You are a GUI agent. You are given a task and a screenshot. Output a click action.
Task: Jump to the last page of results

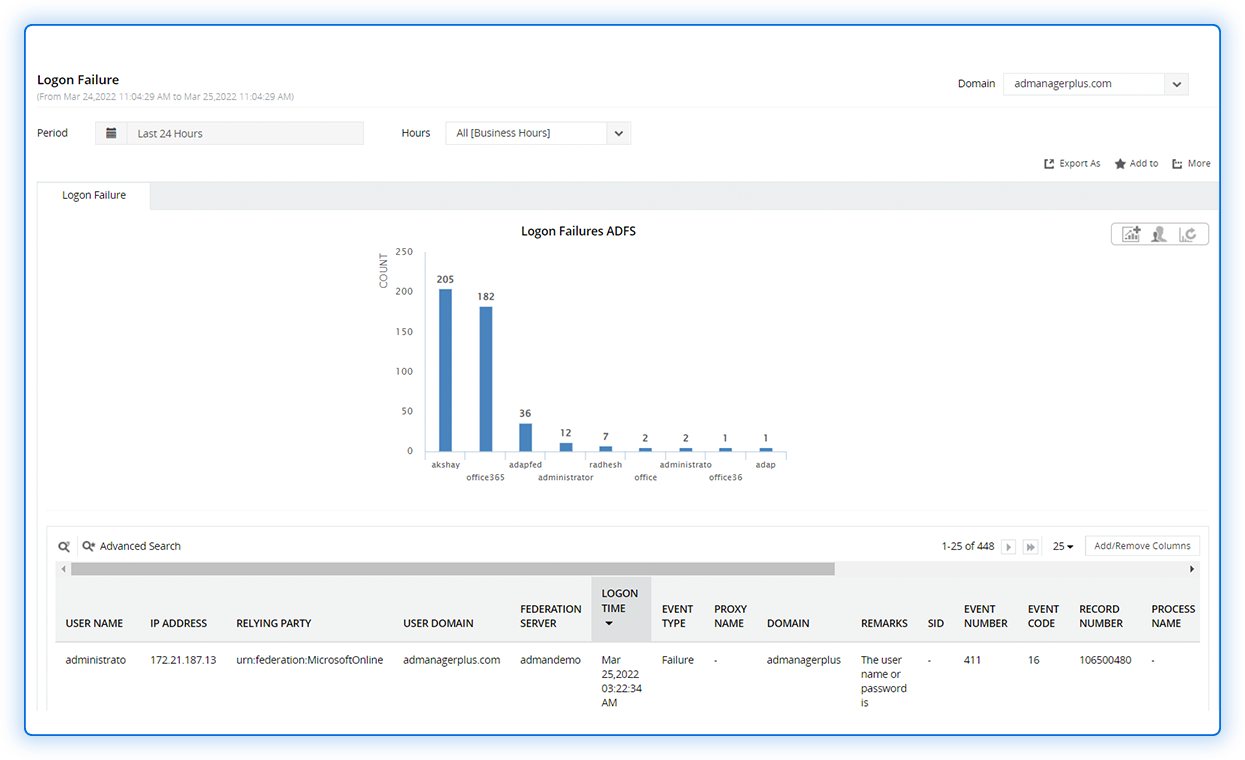1030,547
